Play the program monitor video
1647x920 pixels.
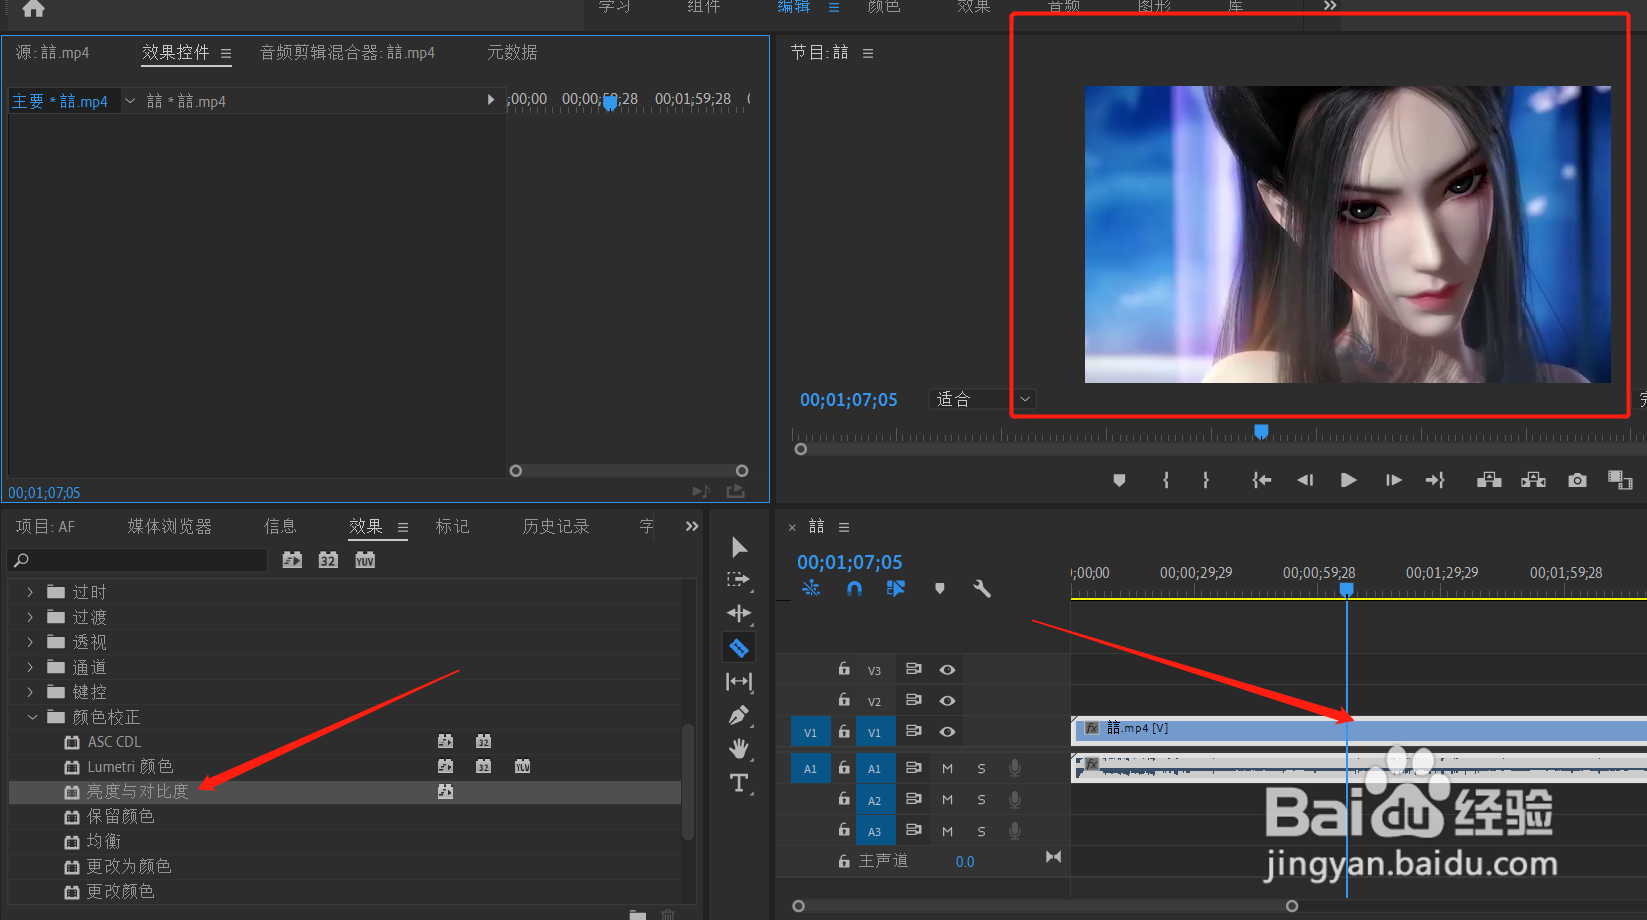tap(1348, 481)
